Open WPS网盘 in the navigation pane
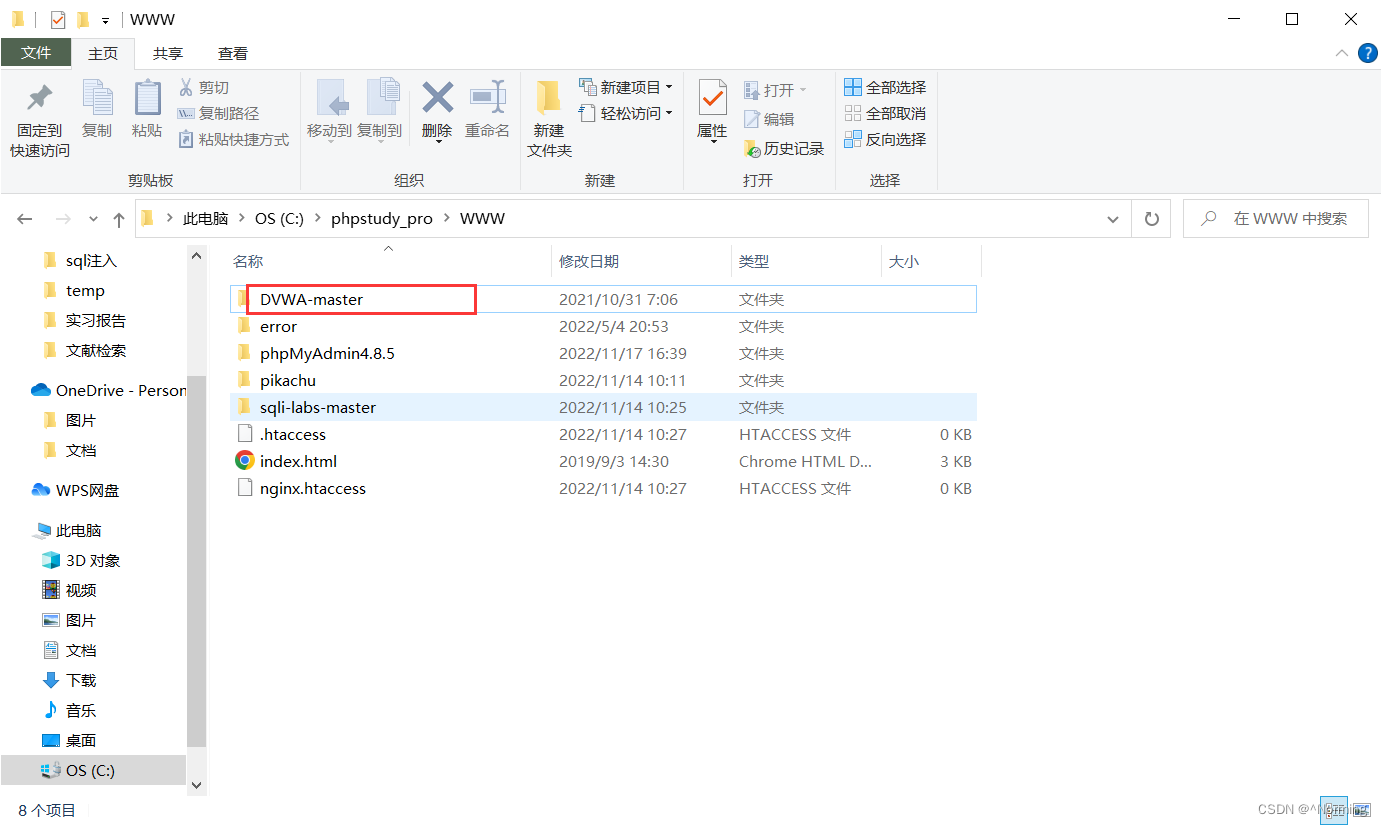Image resolution: width=1382 pixels, height=826 pixels. point(76,490)
